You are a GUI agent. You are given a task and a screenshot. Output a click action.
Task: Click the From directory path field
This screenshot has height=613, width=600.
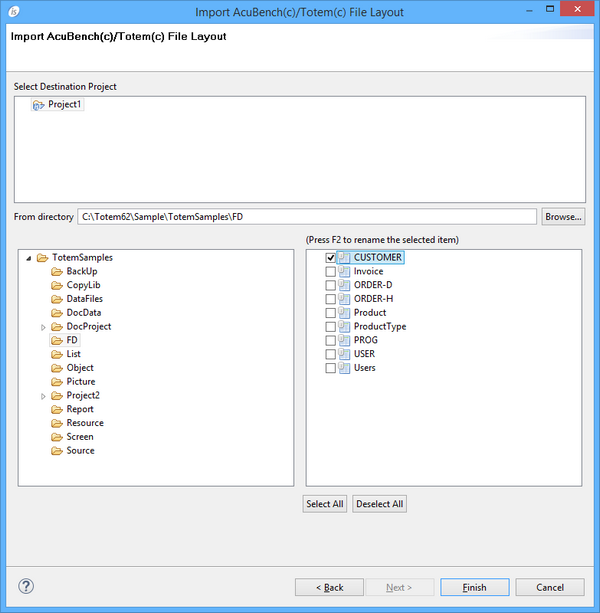pyautogui.click(x=307, y=217)
